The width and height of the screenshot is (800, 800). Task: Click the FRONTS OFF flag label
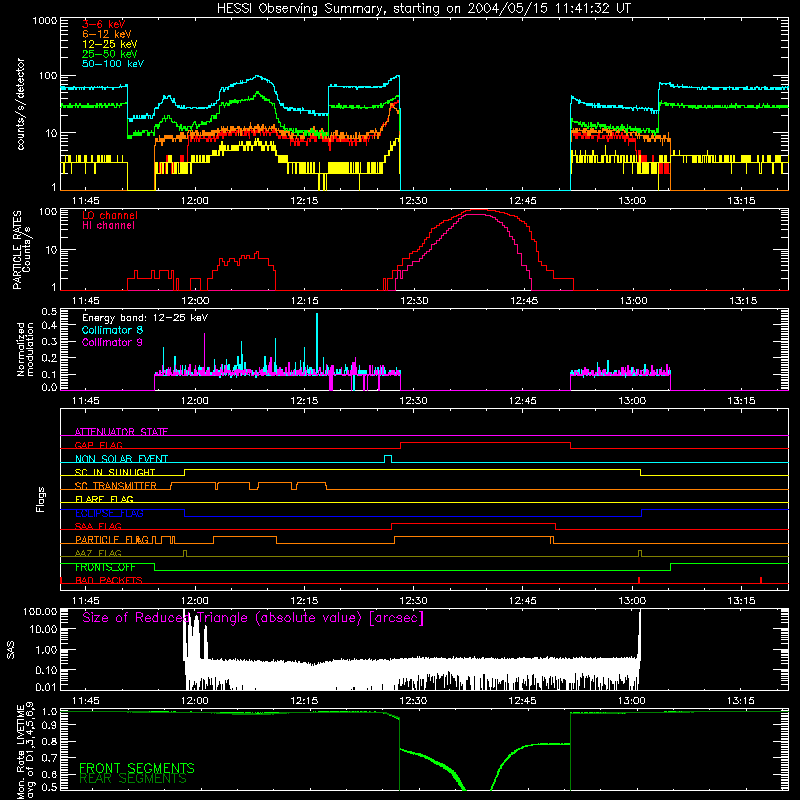pos(105,567)
